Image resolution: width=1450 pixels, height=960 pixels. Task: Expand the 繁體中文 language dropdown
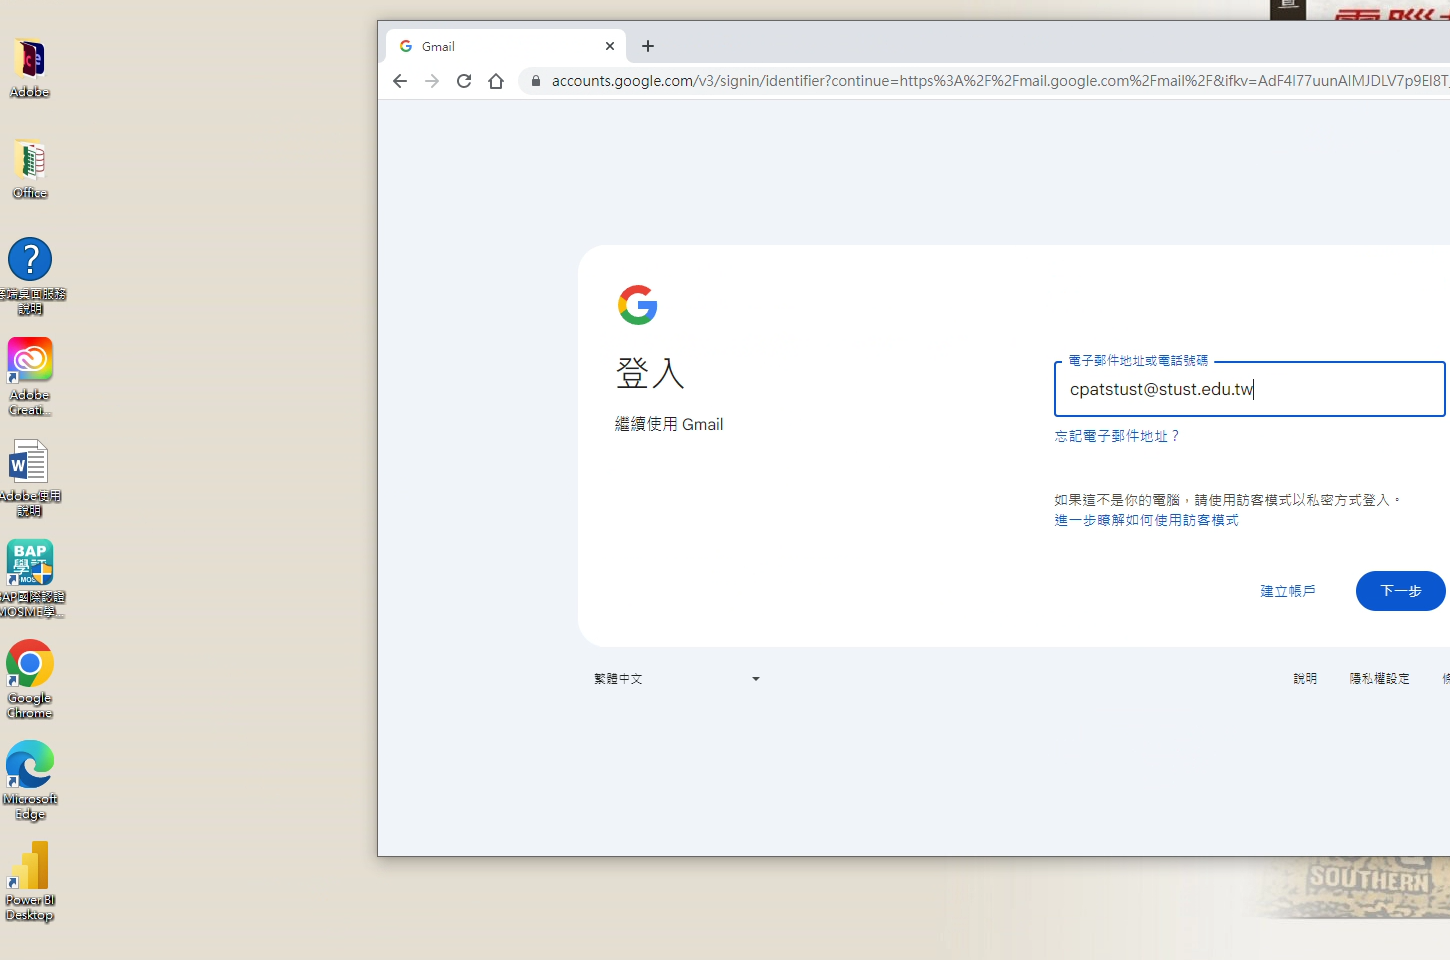tap(677, 679)
